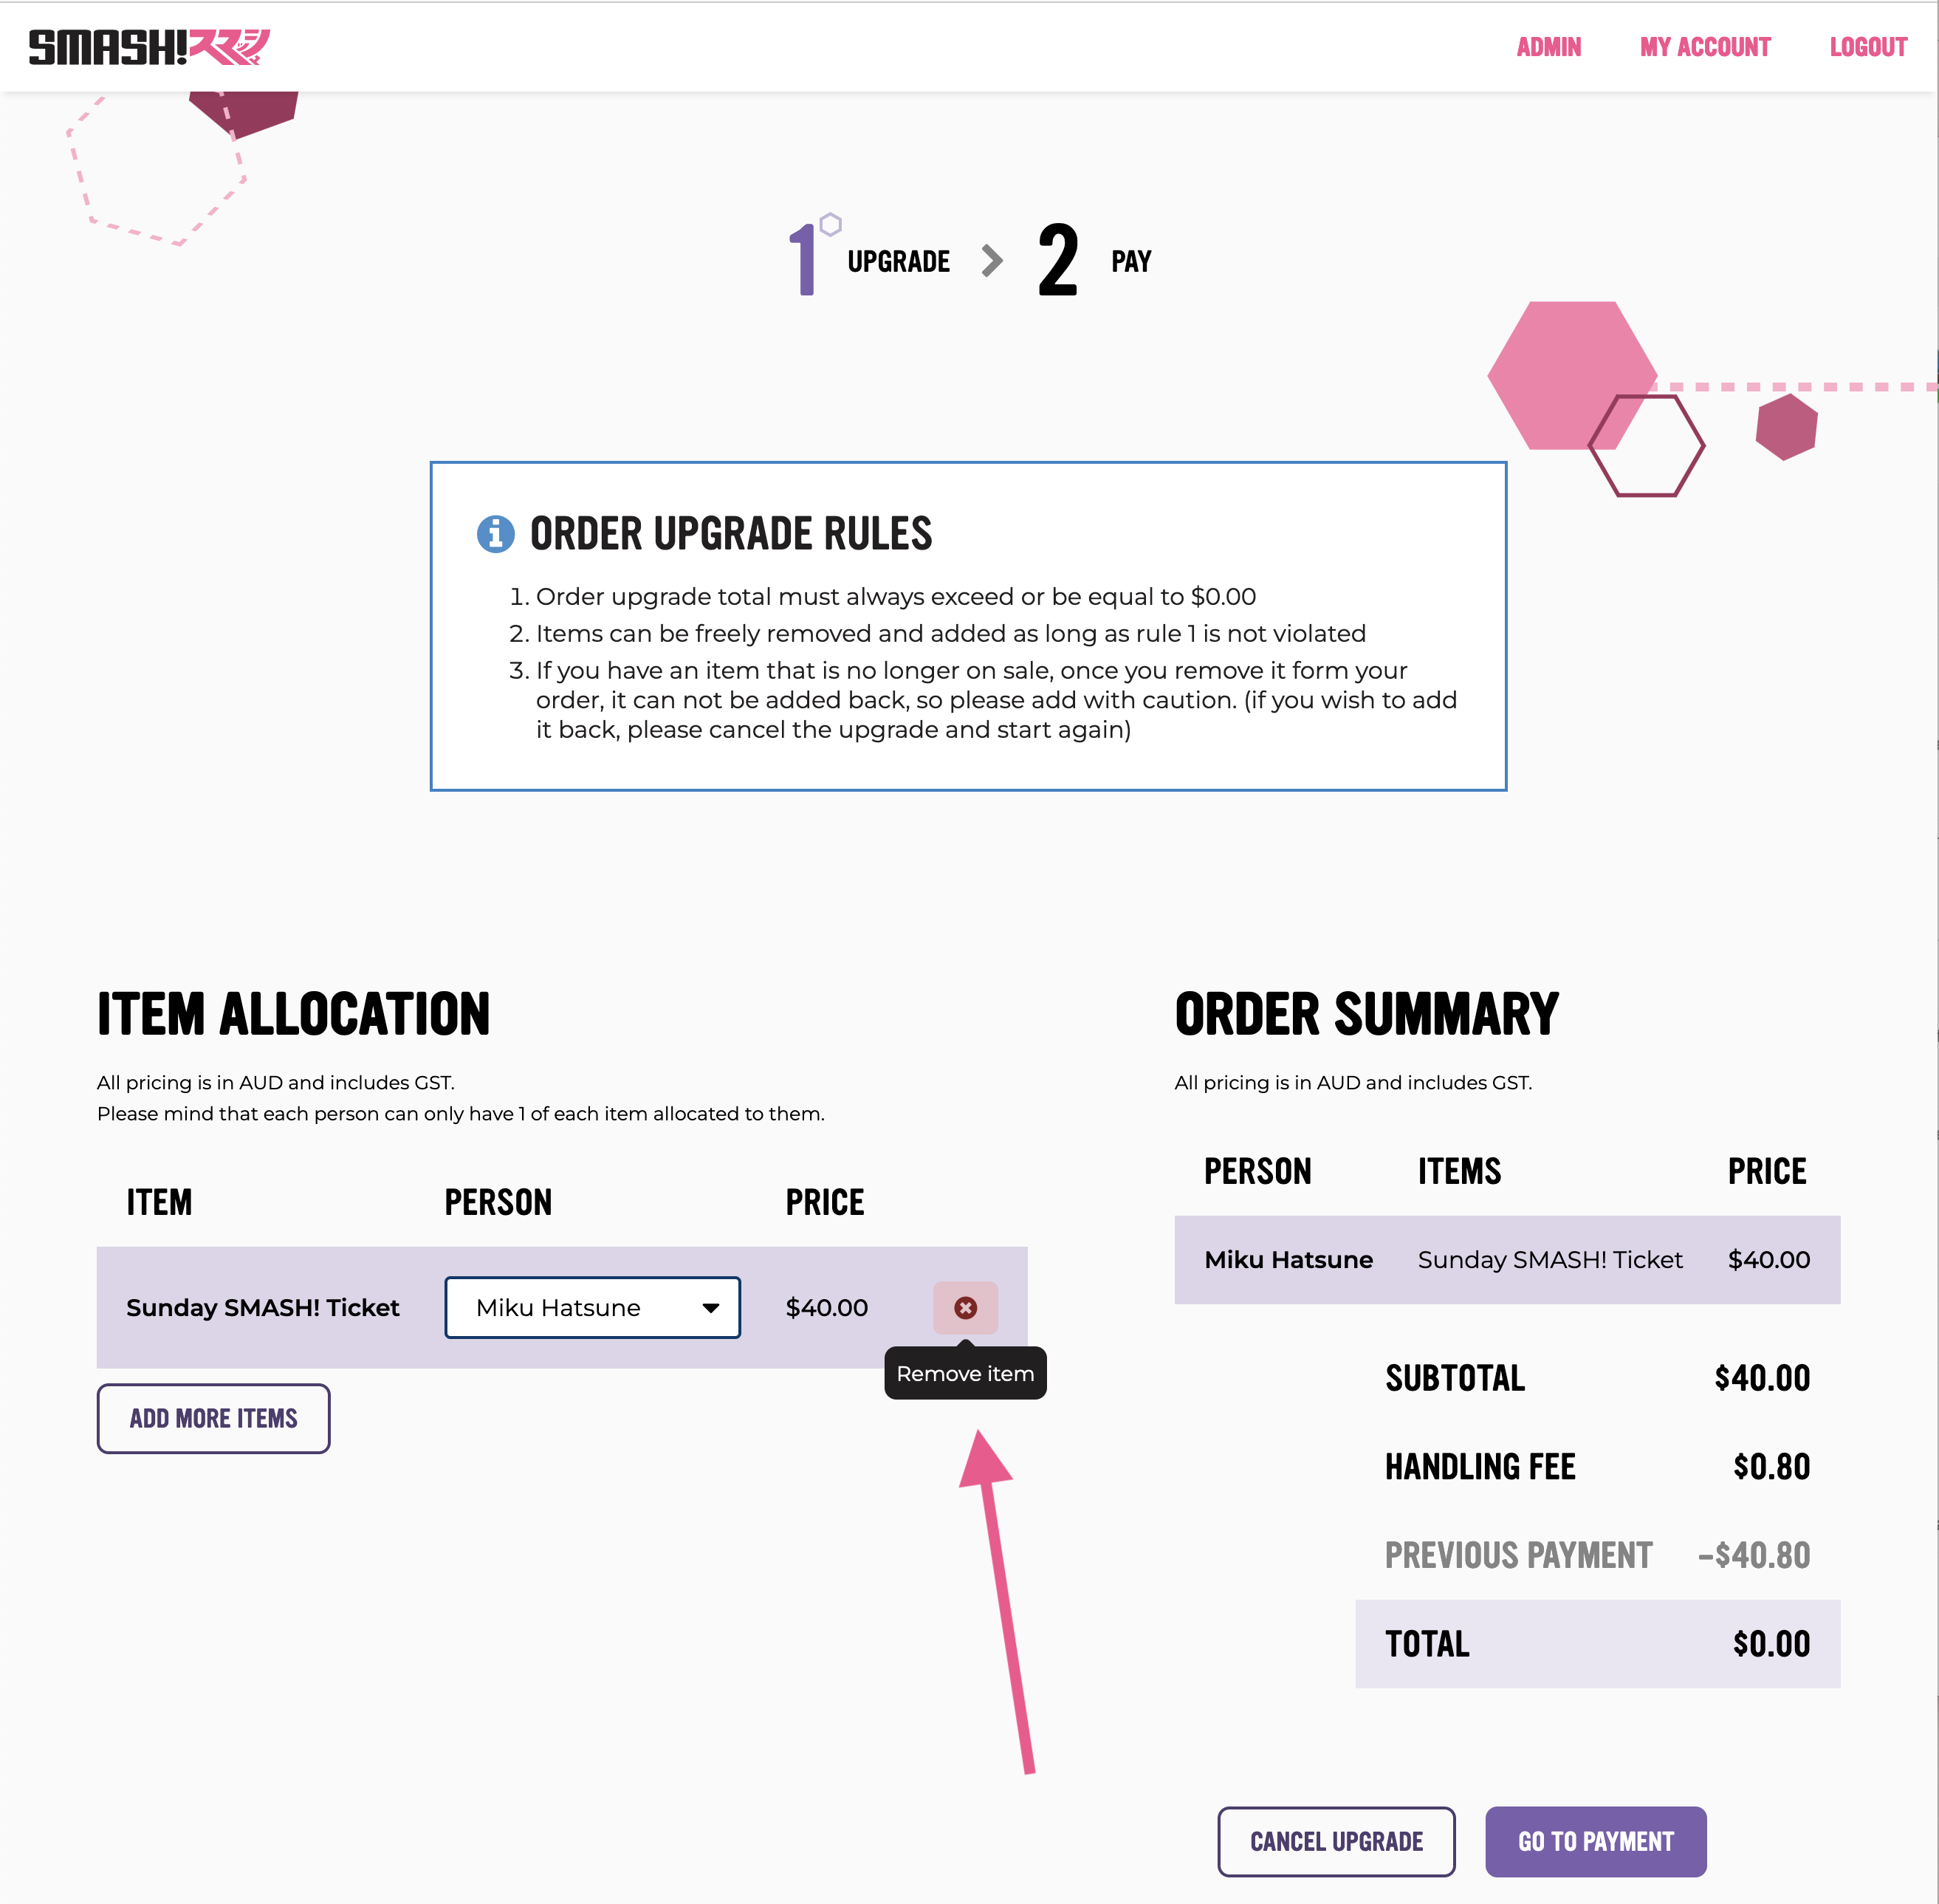
Task: Go to My Account page
Action: tap(1705, 47)
